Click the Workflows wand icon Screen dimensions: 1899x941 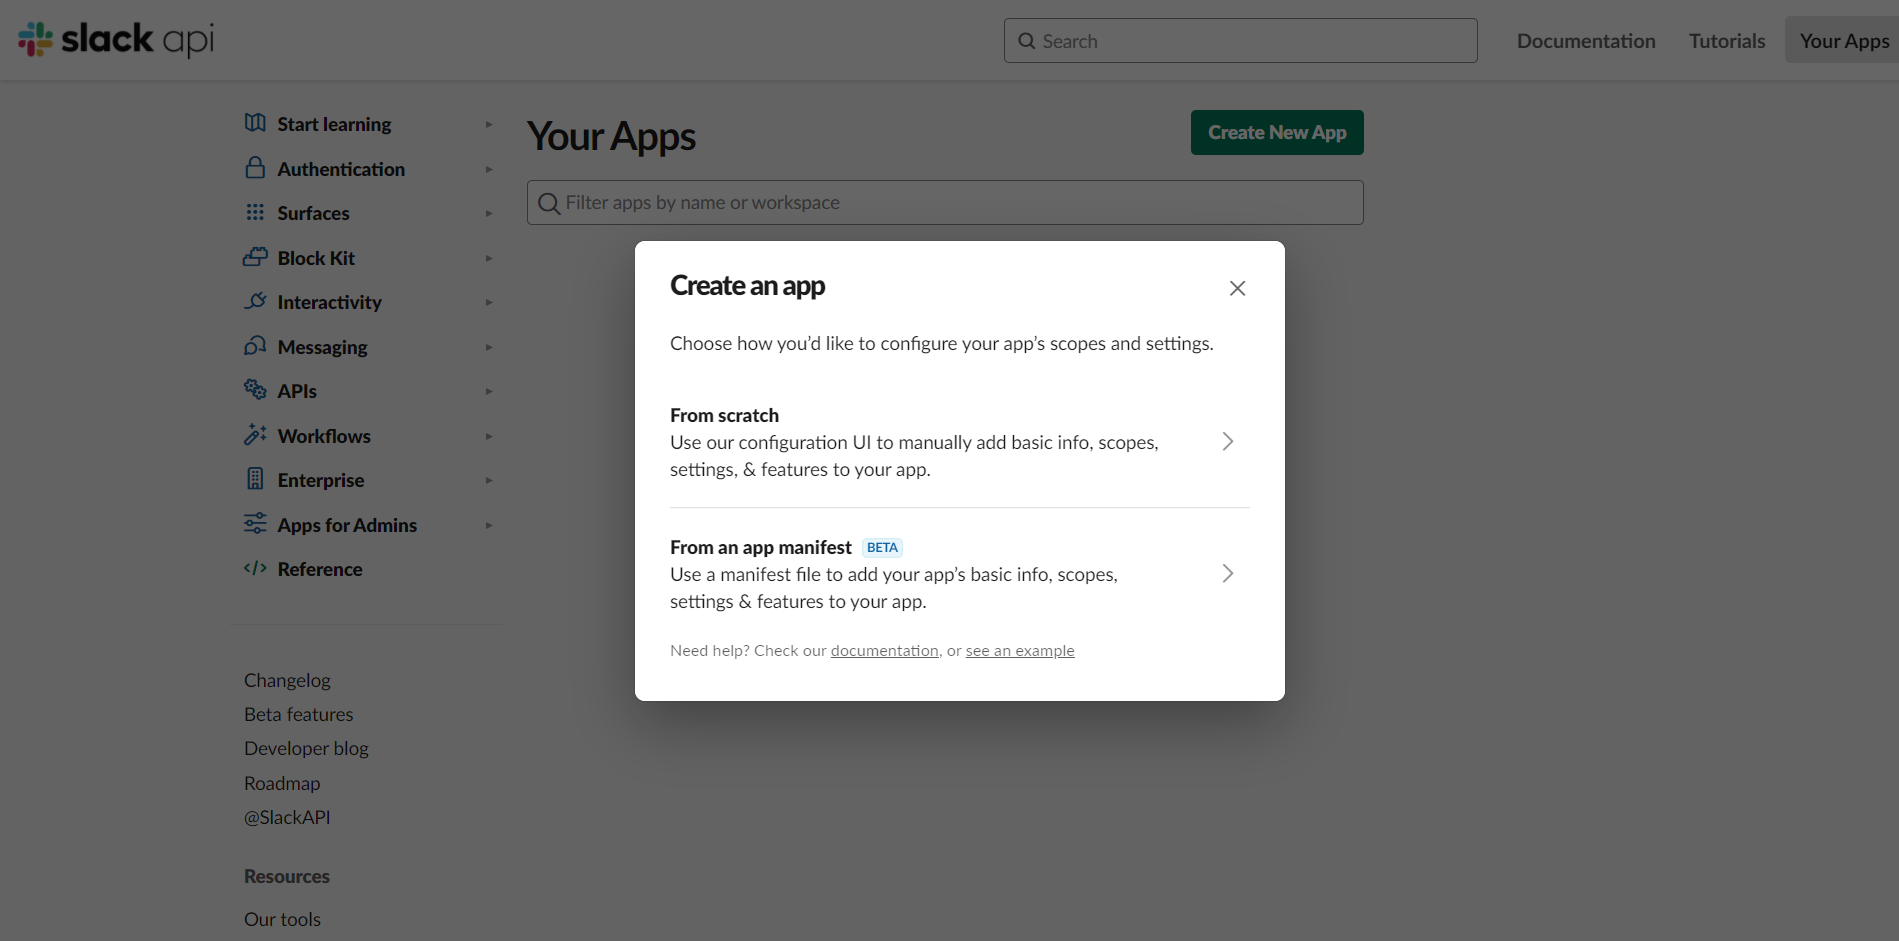255,435
